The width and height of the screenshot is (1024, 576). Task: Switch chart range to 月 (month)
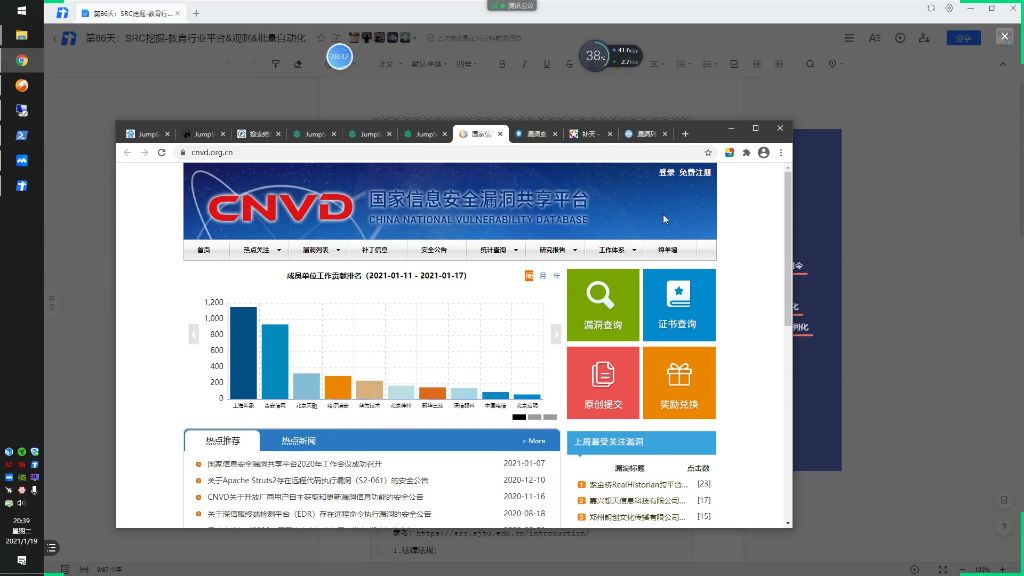(543, 276)
